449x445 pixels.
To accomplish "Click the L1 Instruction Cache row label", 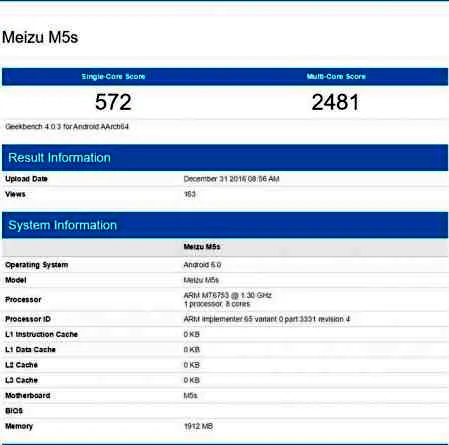I will (x=41, y=334).
